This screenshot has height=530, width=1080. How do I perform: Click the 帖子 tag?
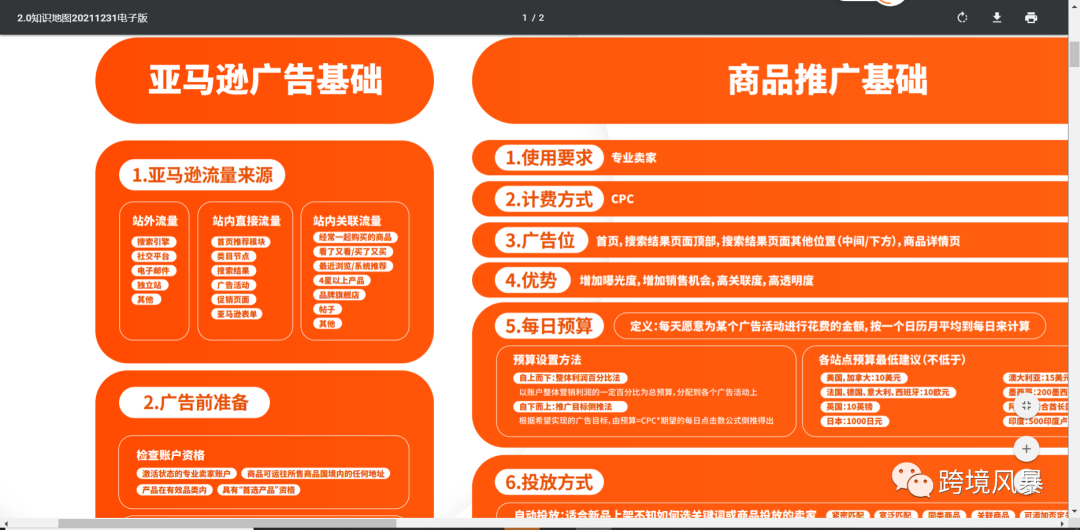[x=327, y=309]
